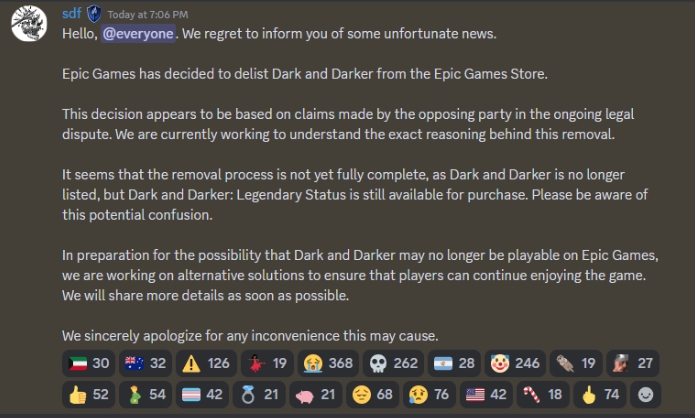Toggle the crying face reaction with 368
The width and height of the screenshot is (695, 418).
[328, 363]
